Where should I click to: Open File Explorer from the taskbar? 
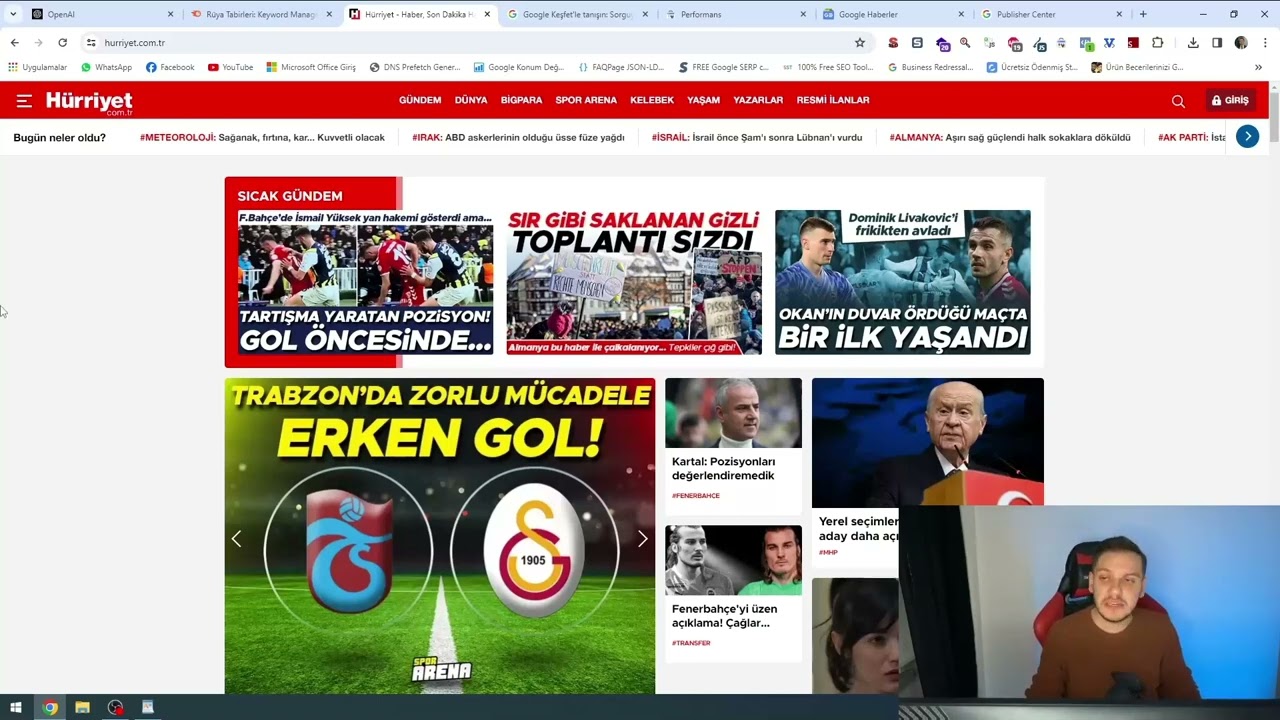82,707
